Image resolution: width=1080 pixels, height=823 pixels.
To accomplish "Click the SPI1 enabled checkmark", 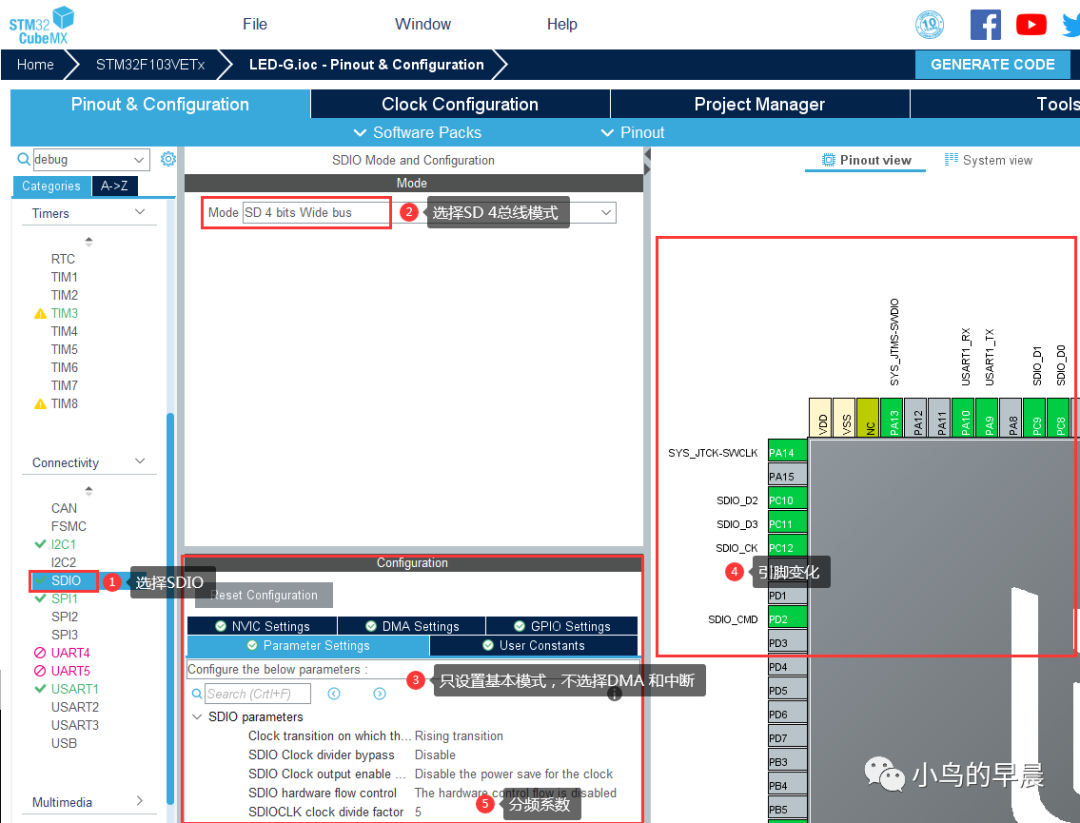I will (40, 598).
